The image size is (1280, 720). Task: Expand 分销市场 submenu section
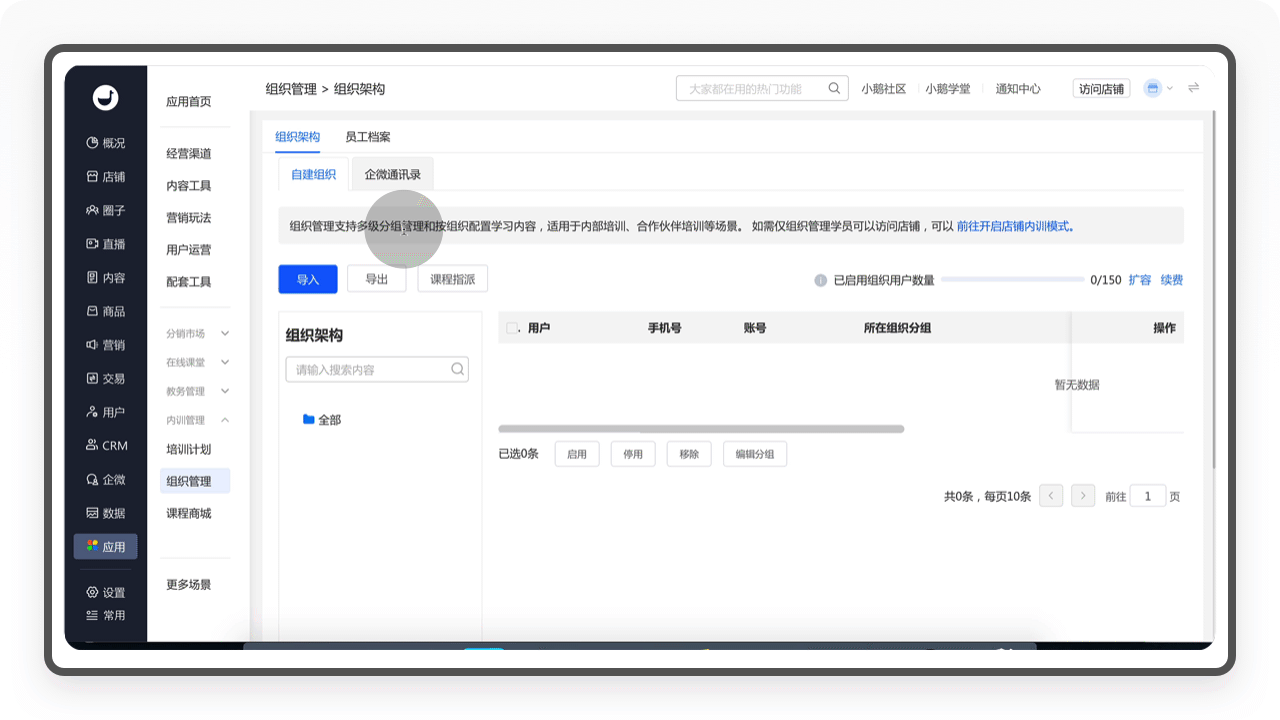click(x=198, y=334)
